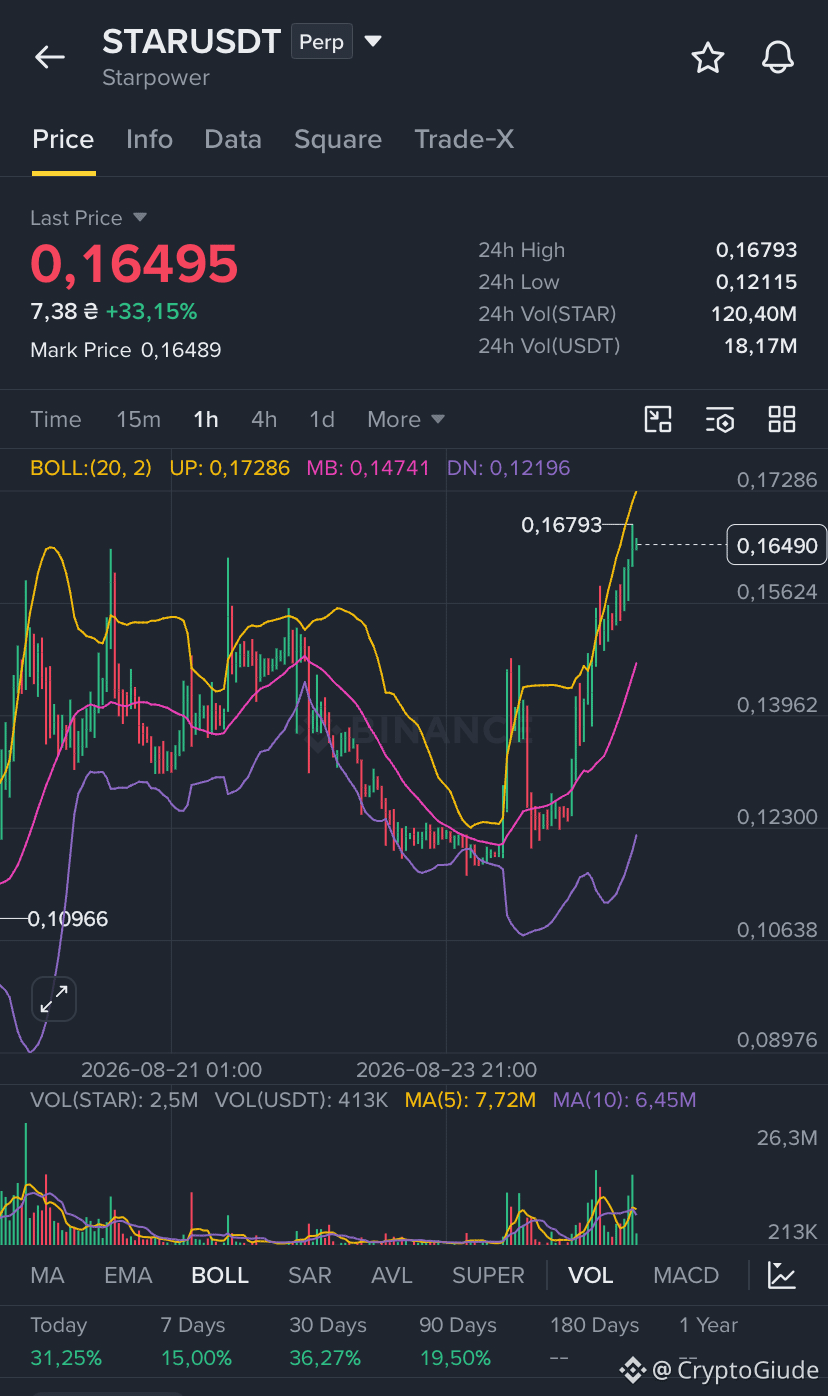Tap the 2026-08-21 01:00 time axis label
Screen dimensions: 828x1396
pos(171,1070)
